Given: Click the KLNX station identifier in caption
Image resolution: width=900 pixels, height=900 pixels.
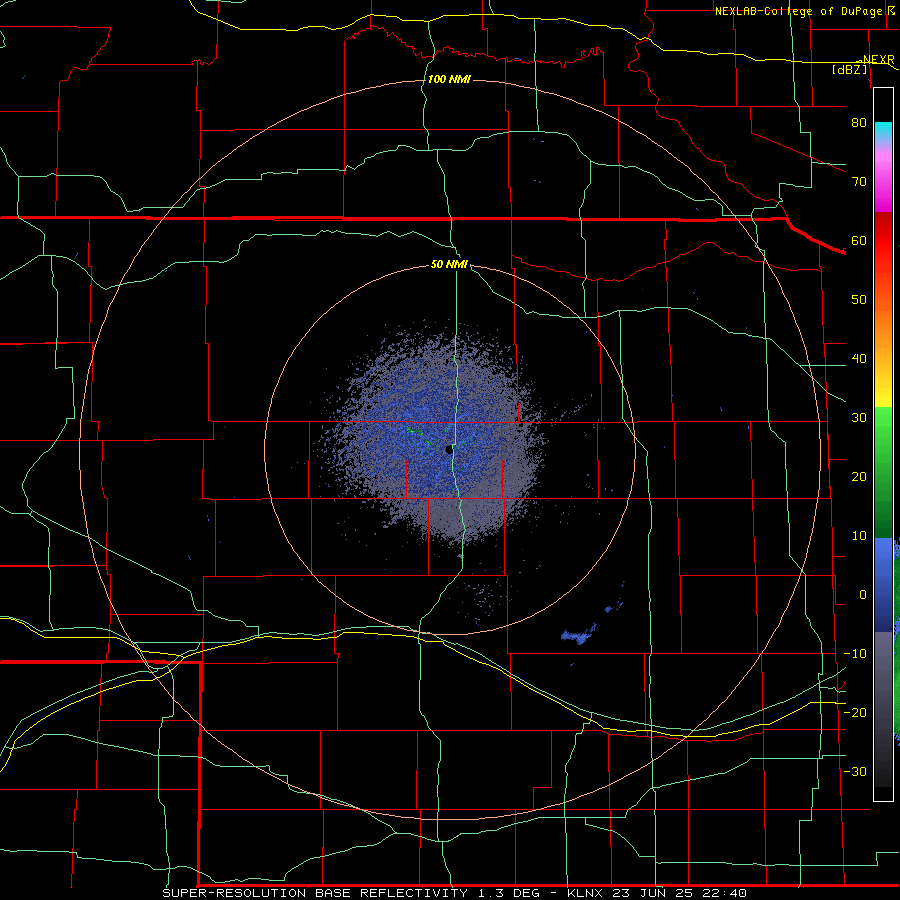Looking at the screenshot, I should [587, 893].
